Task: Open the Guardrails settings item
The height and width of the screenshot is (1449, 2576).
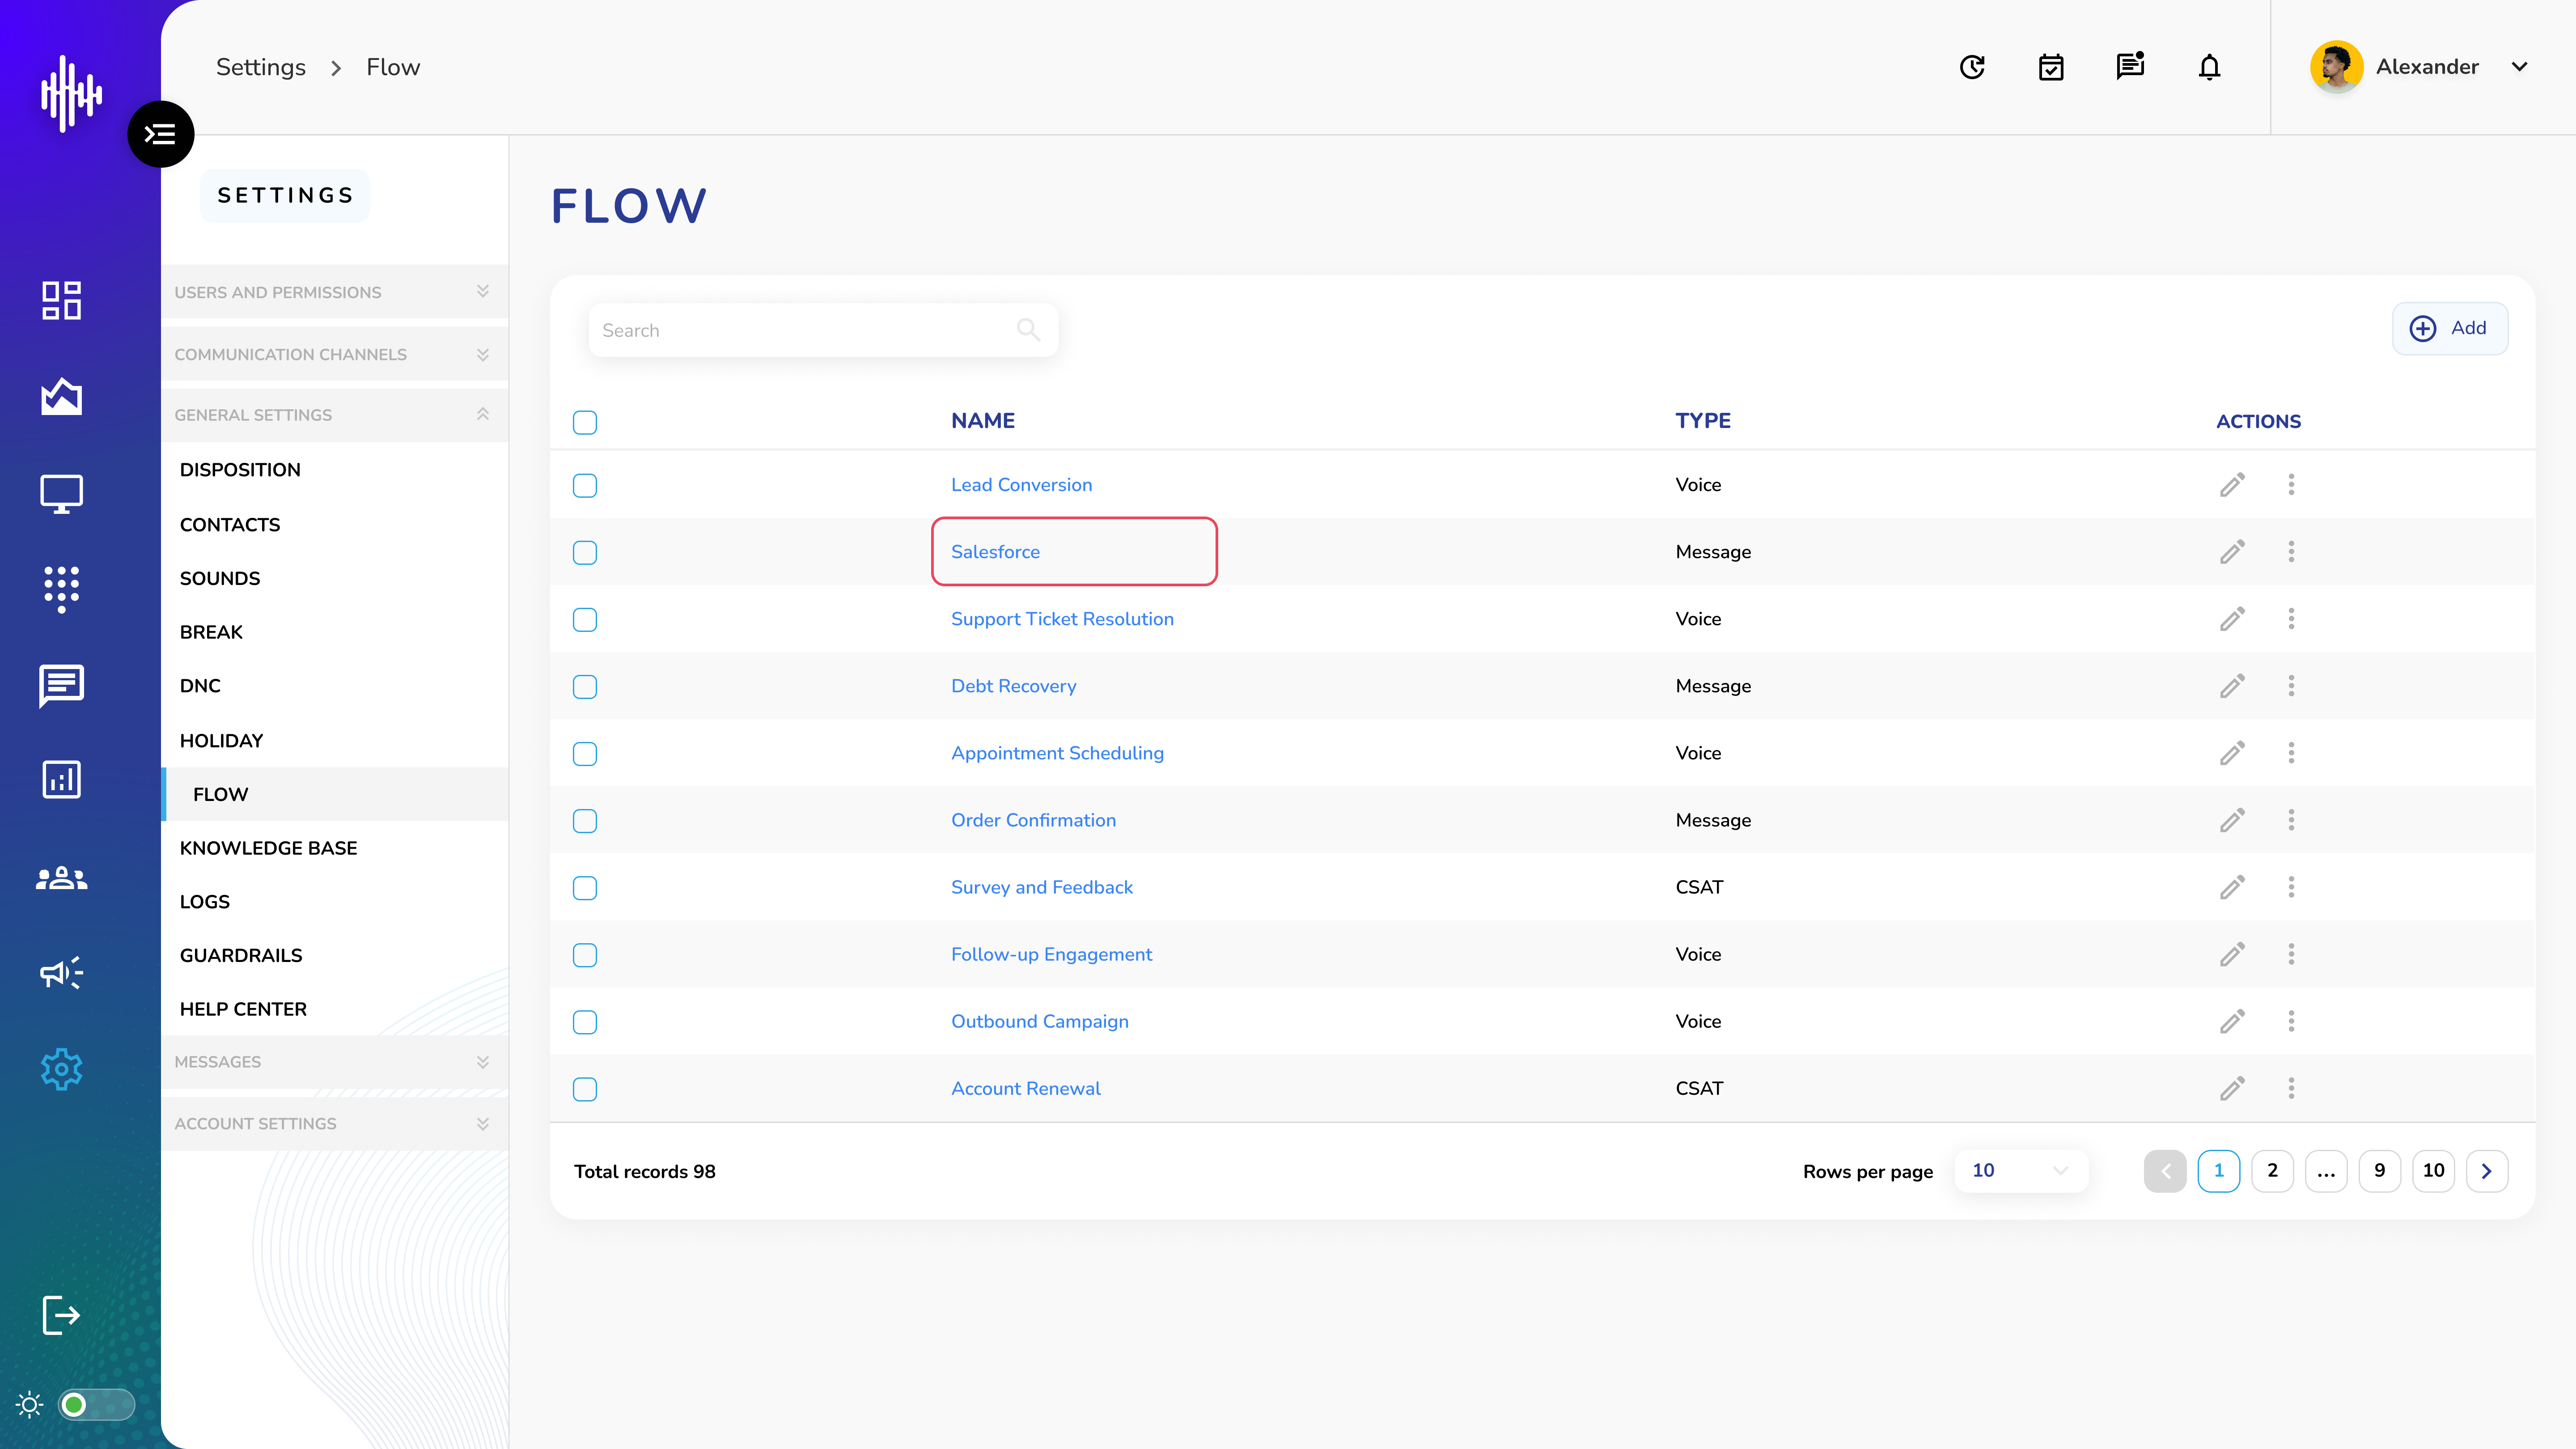Action: (x=241, y=956)
